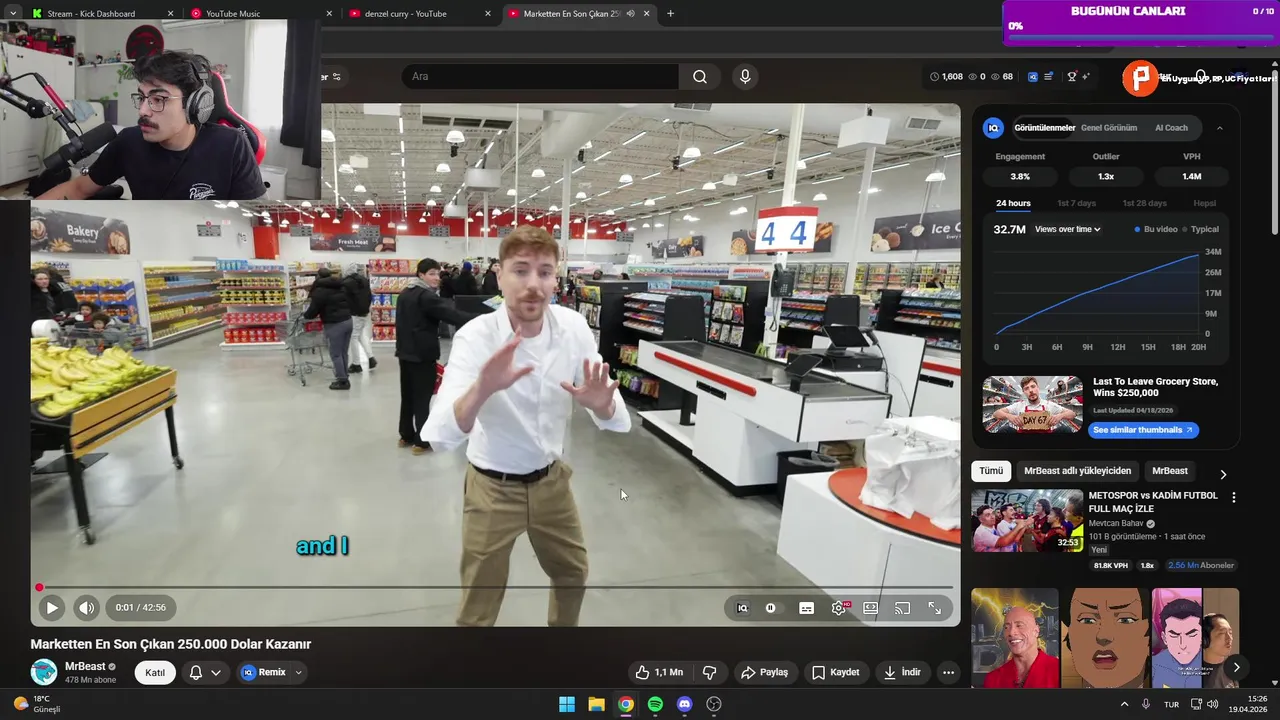Click the YouTube search box labeled Ara
1280x720 pixels.
(540, 77)
